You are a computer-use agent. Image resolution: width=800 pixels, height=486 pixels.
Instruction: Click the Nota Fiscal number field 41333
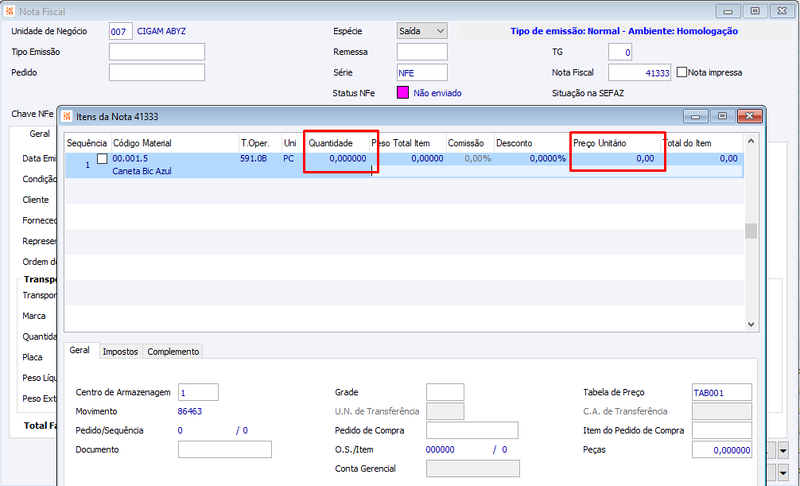pos(639,72)
